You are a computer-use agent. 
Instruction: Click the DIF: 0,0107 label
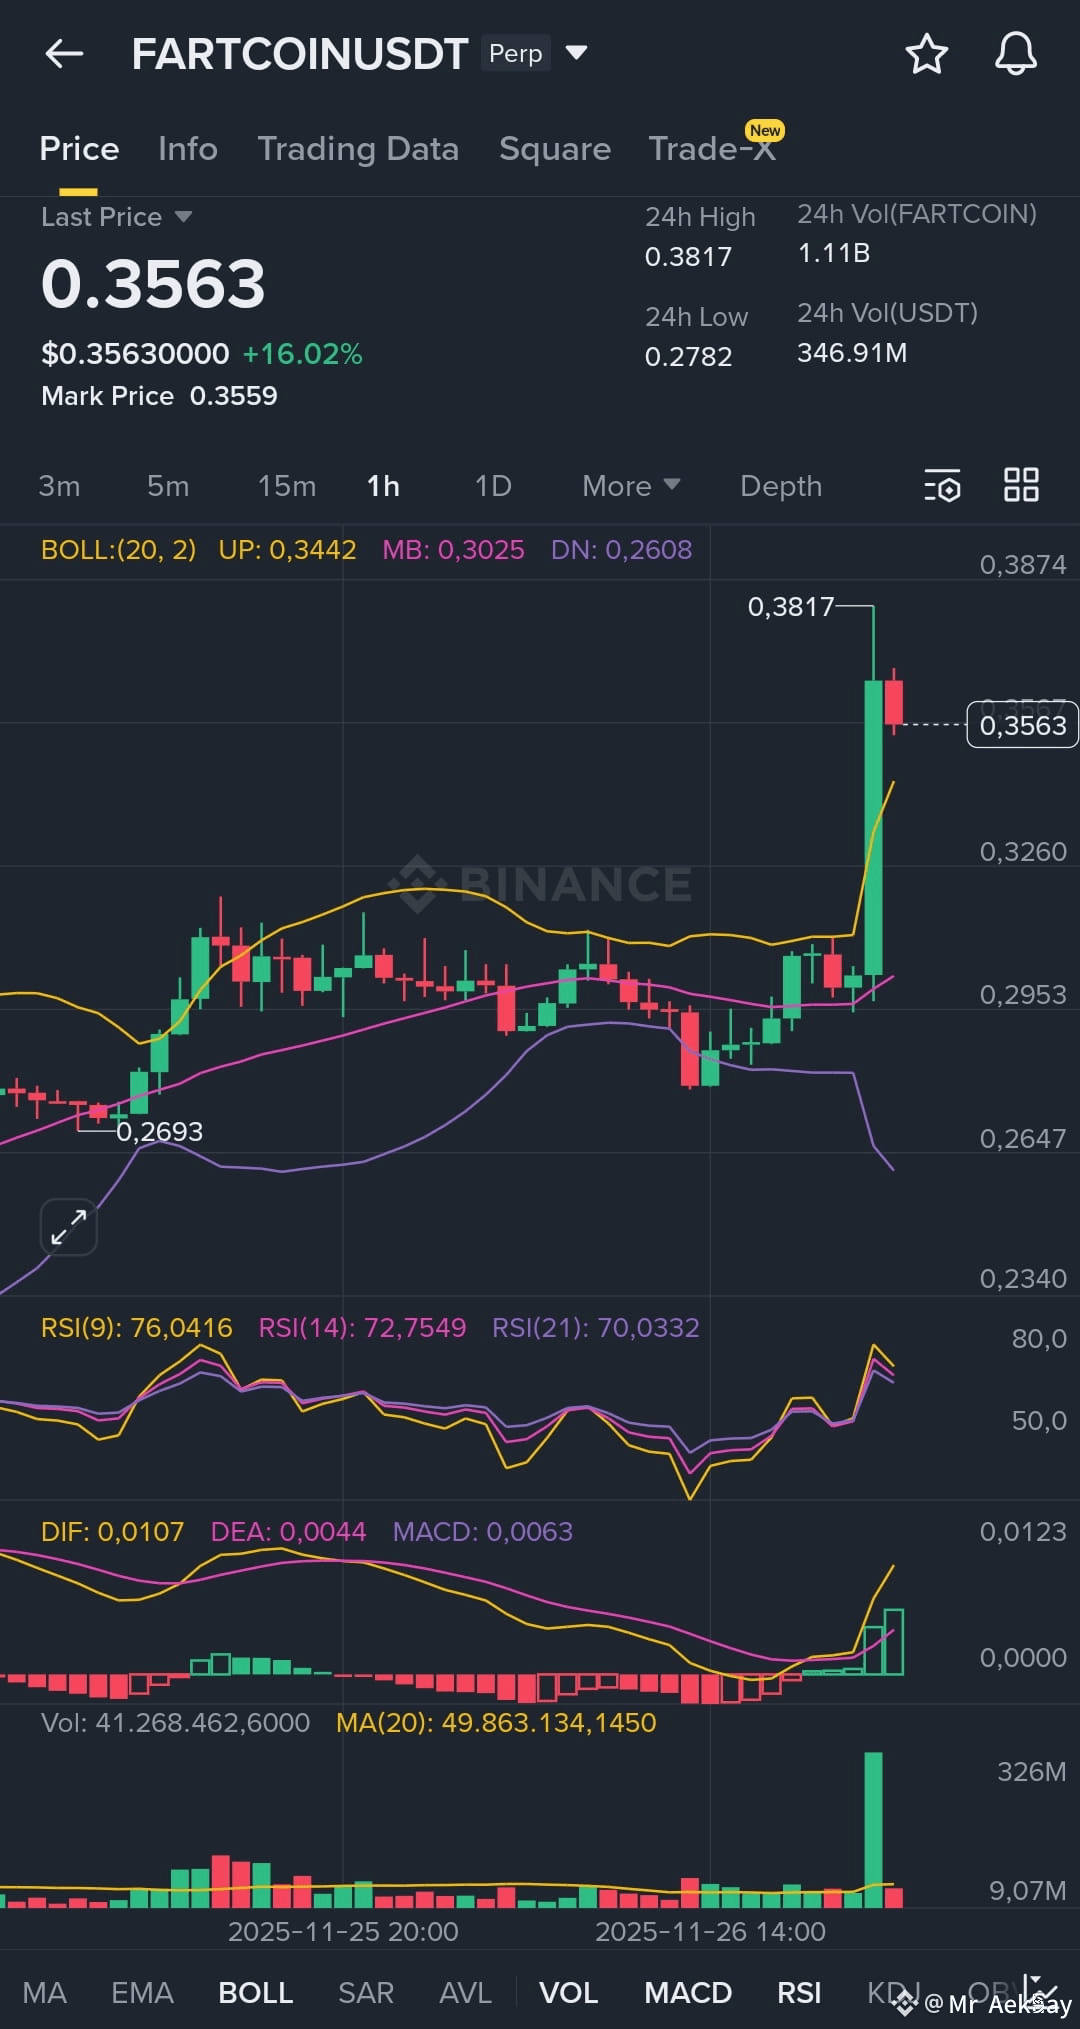112,1532
